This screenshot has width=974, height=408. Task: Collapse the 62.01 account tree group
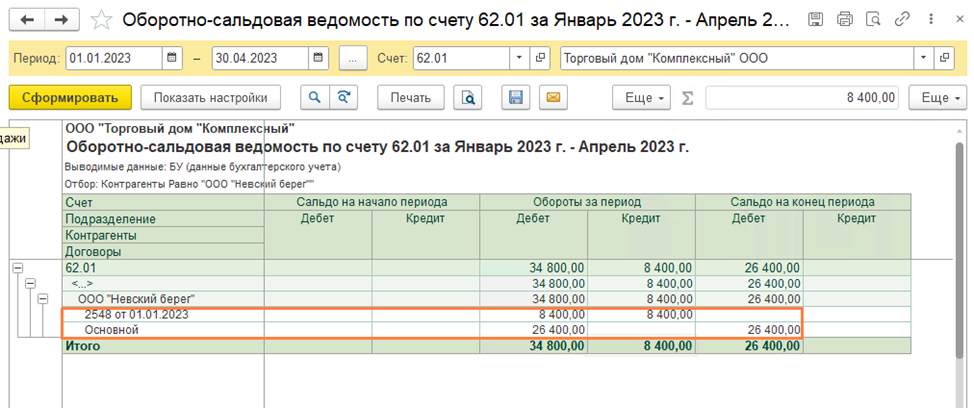(x=17, y=268)
